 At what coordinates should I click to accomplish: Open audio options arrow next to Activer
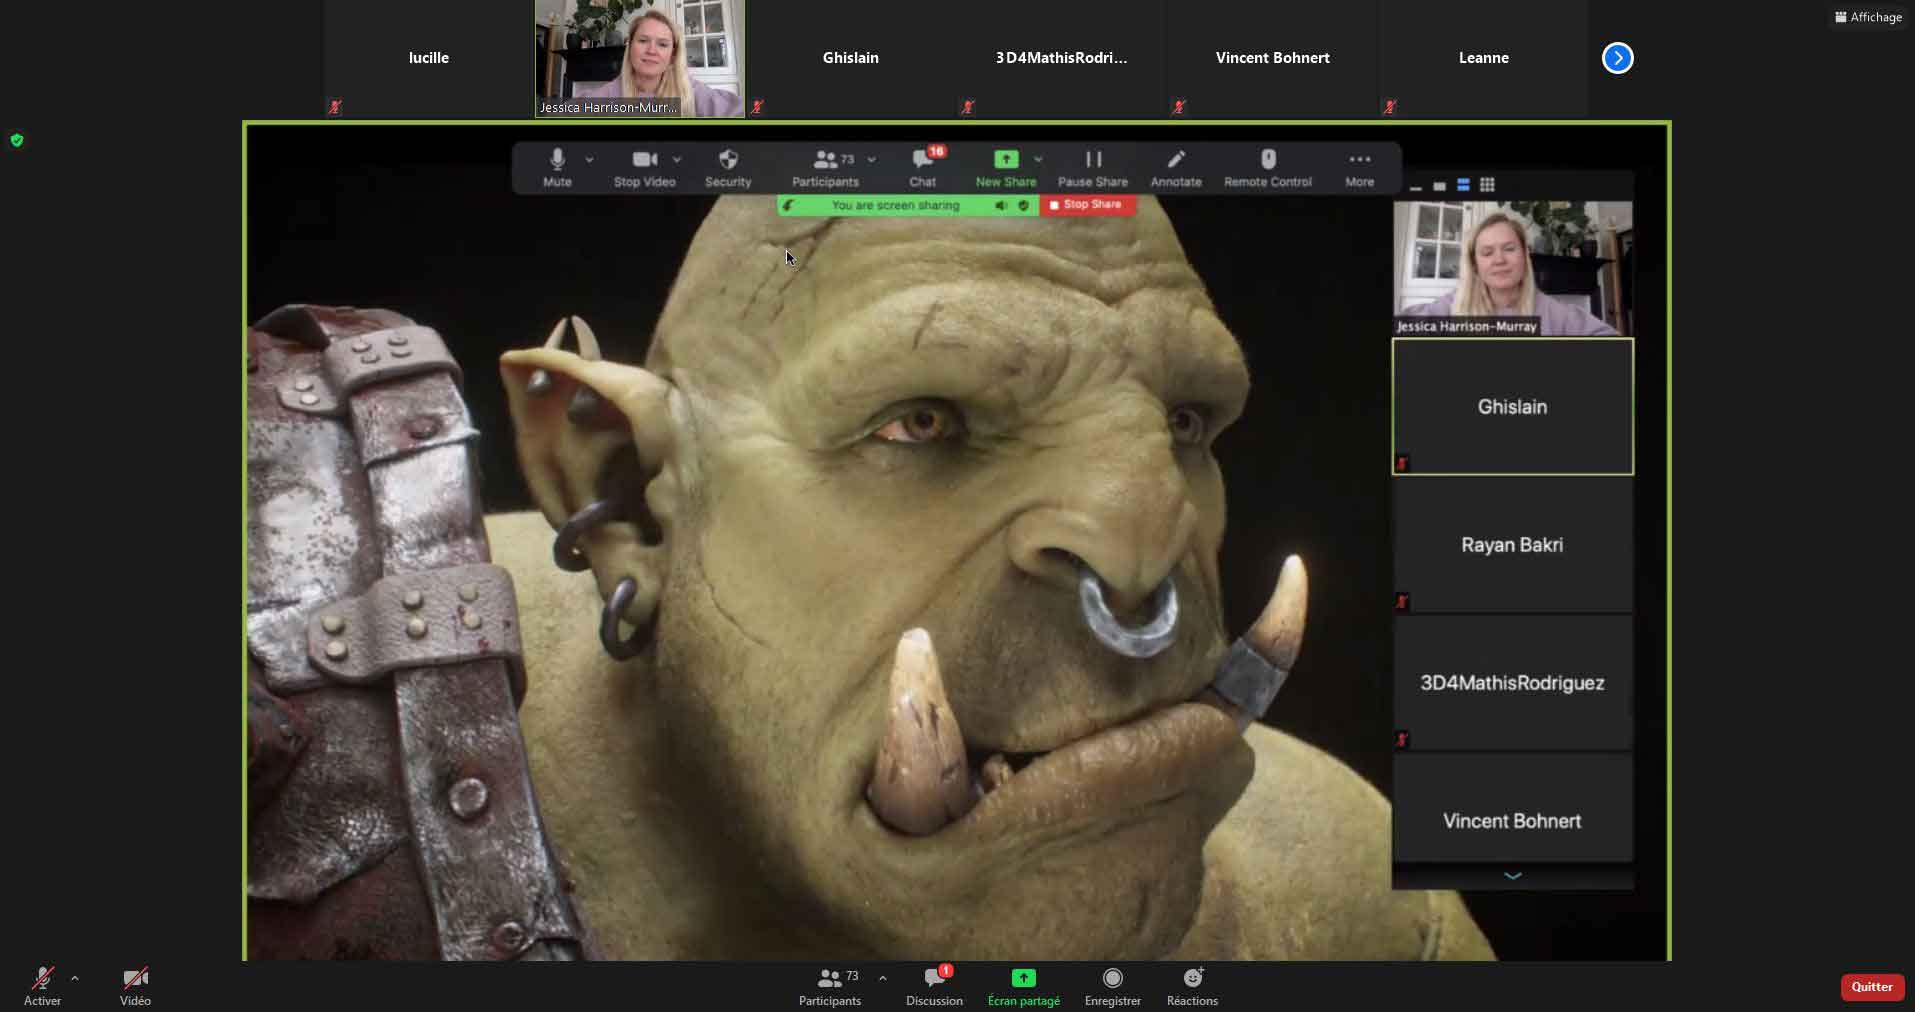click(x=75, y=978)
